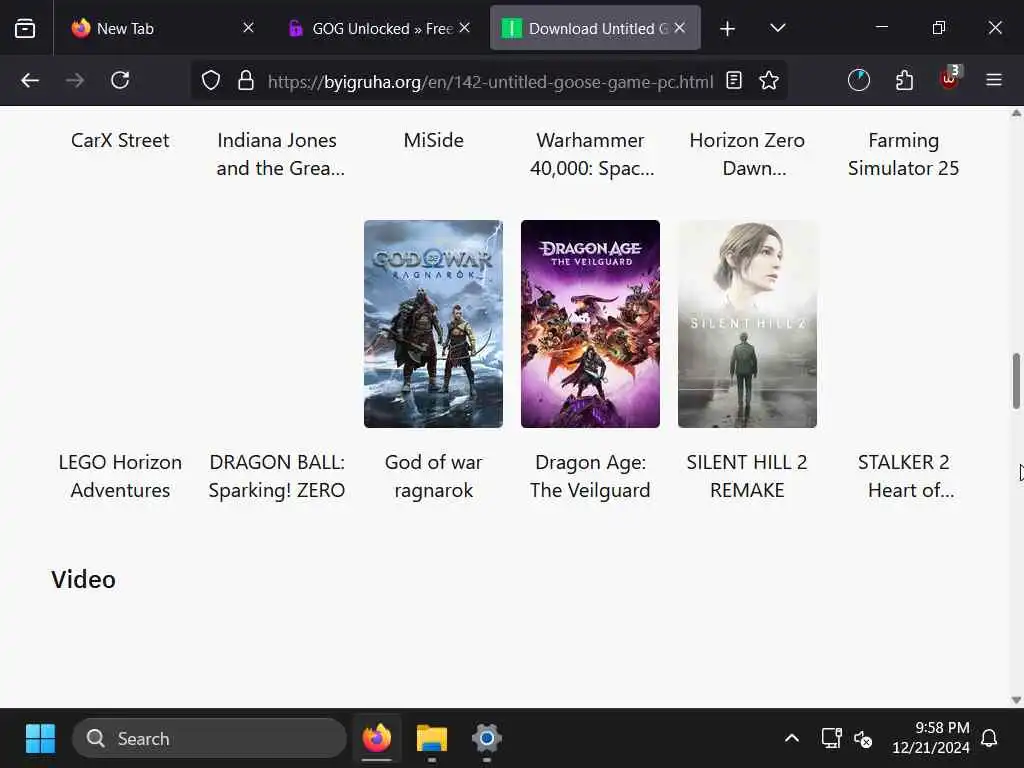The image size is (1024, 768).
Task: Click scrollbar up arrow
Action: pos(1016,113)
